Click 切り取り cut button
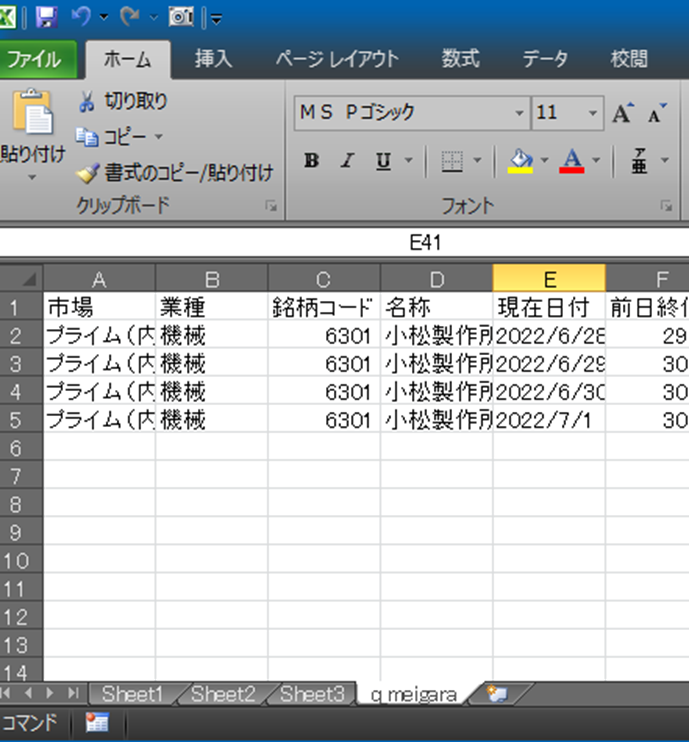Image resolution: width=689 pixels, height=742 pixels. [x=123, y=101]
